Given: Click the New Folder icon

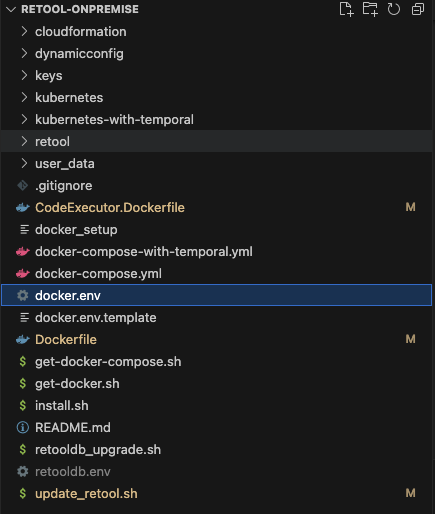Looking at the screenshot, I should (x=370, y=9).
